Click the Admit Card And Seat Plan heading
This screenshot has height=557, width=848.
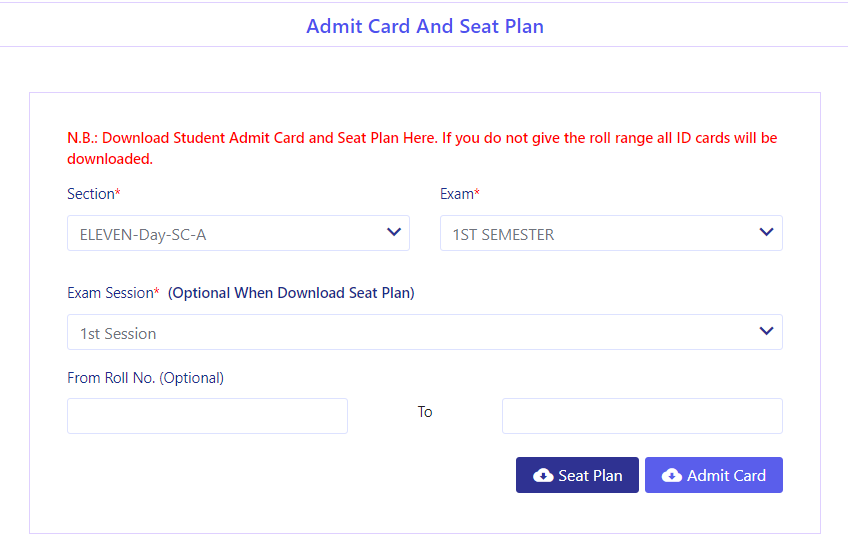pyautogui.click(x=425, y=26)
